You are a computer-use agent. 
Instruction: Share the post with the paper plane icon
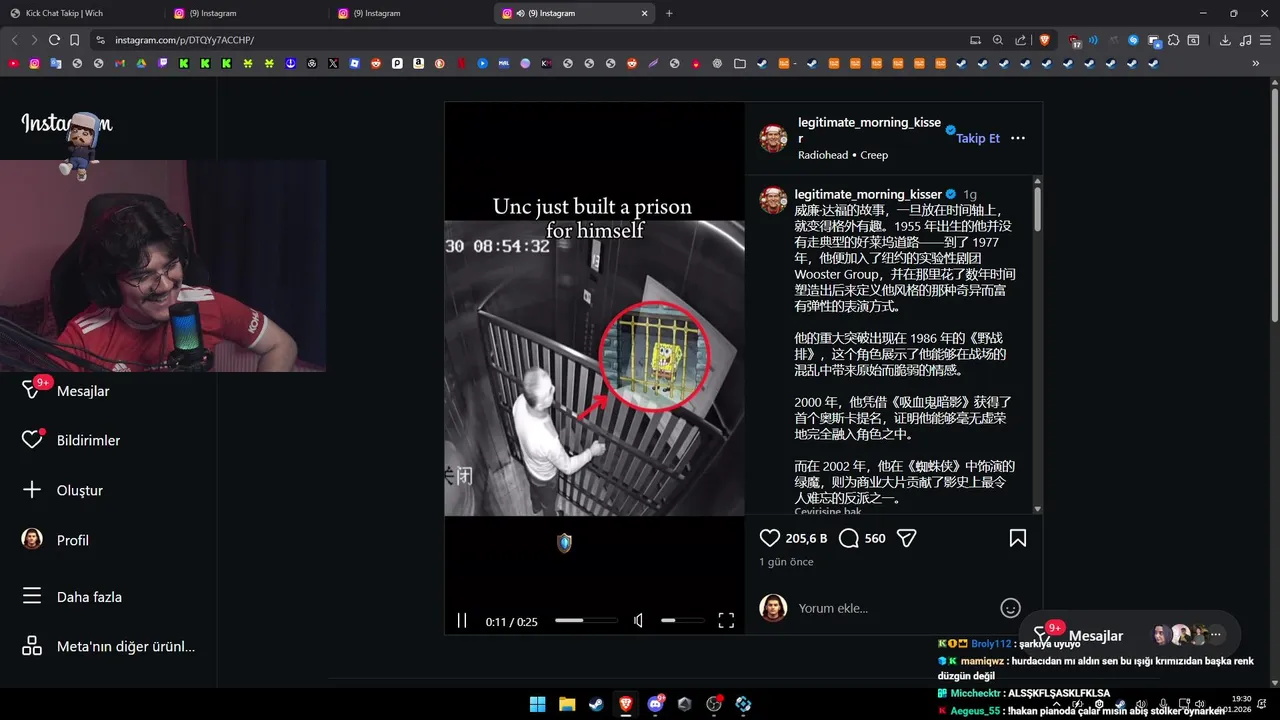click(x=907, y=538)
